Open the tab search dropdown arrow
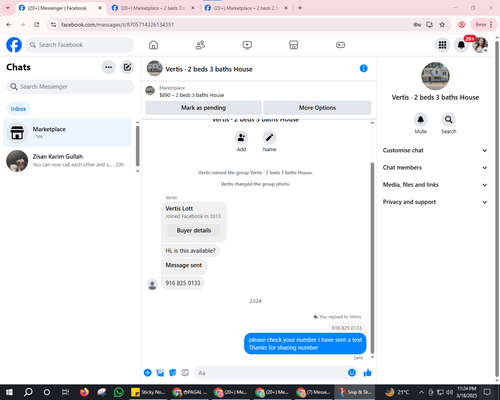The image size is (500, 400). click(x=8, y=8)
